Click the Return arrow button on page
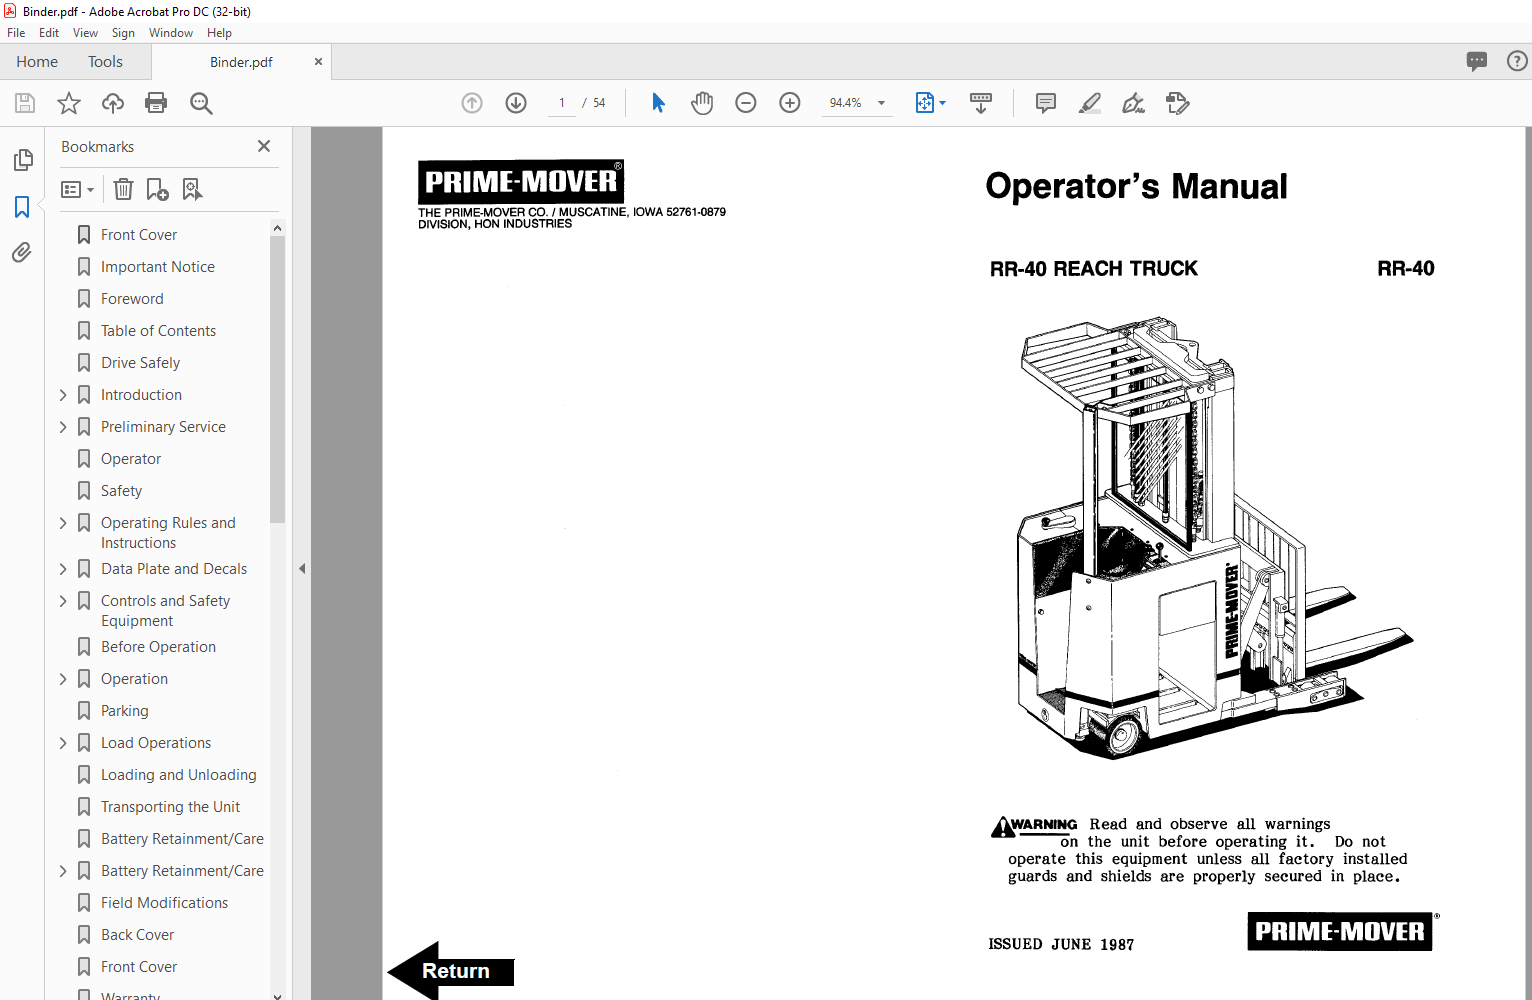The height and width of the screenshot is (1000, 1532). pos(451,970)
